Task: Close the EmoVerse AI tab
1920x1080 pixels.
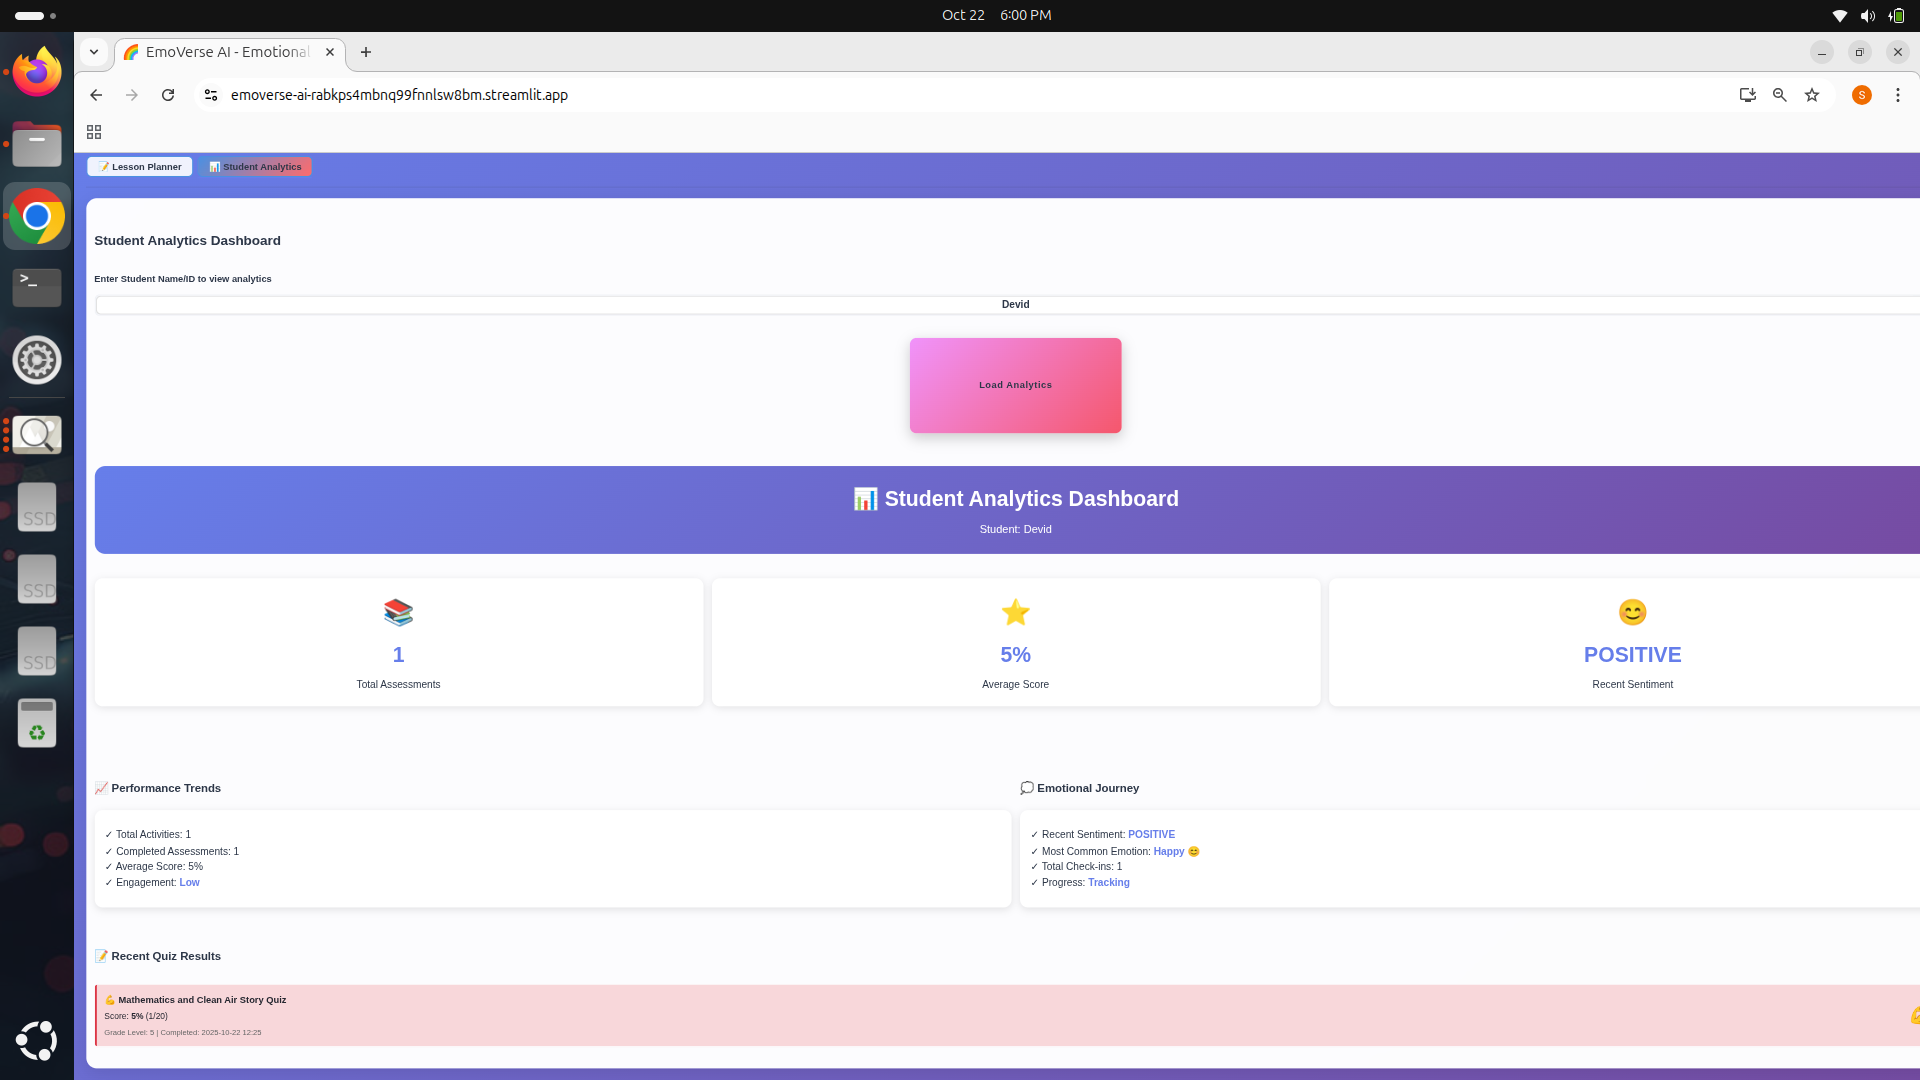Action: click(330, 52)
